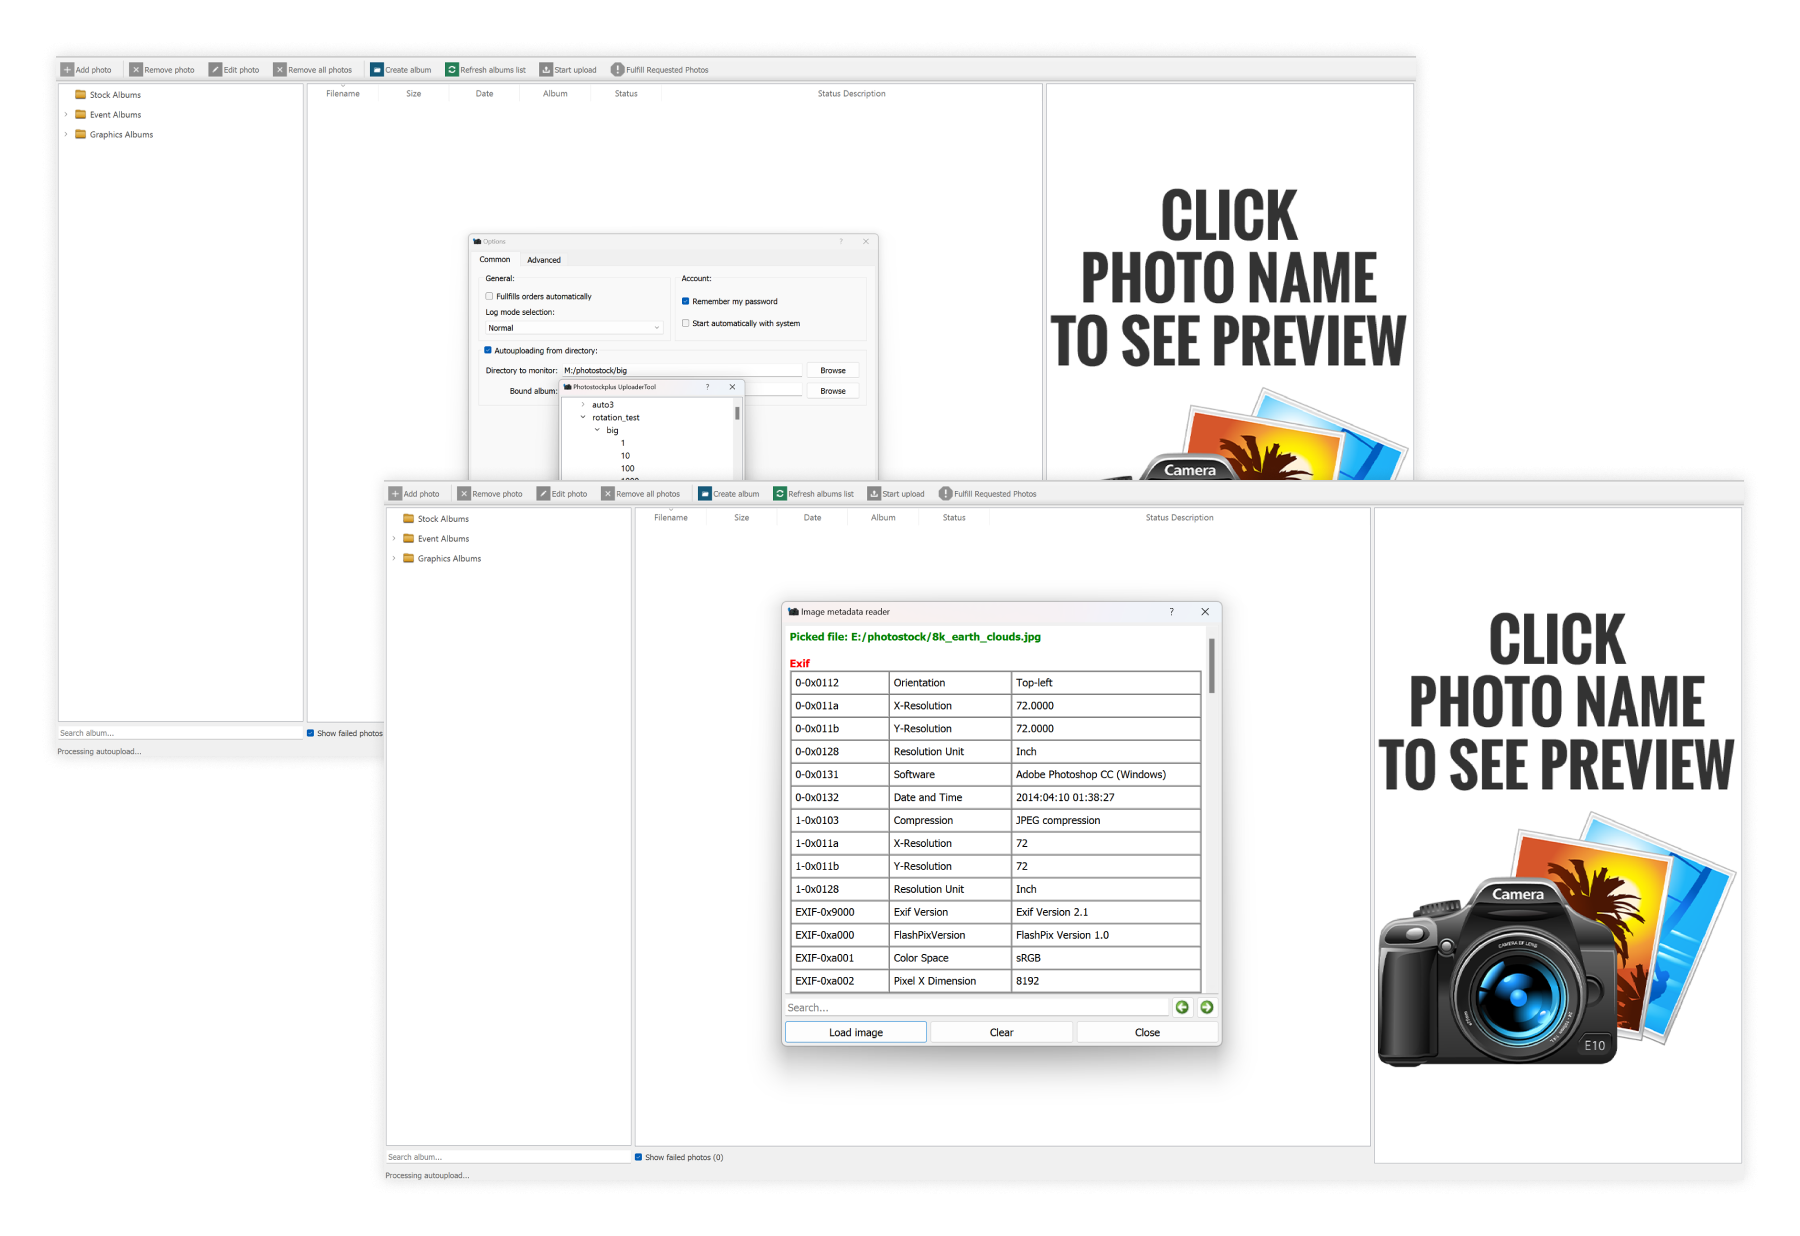Switch to the Common tab in Options

pos(495,259)
